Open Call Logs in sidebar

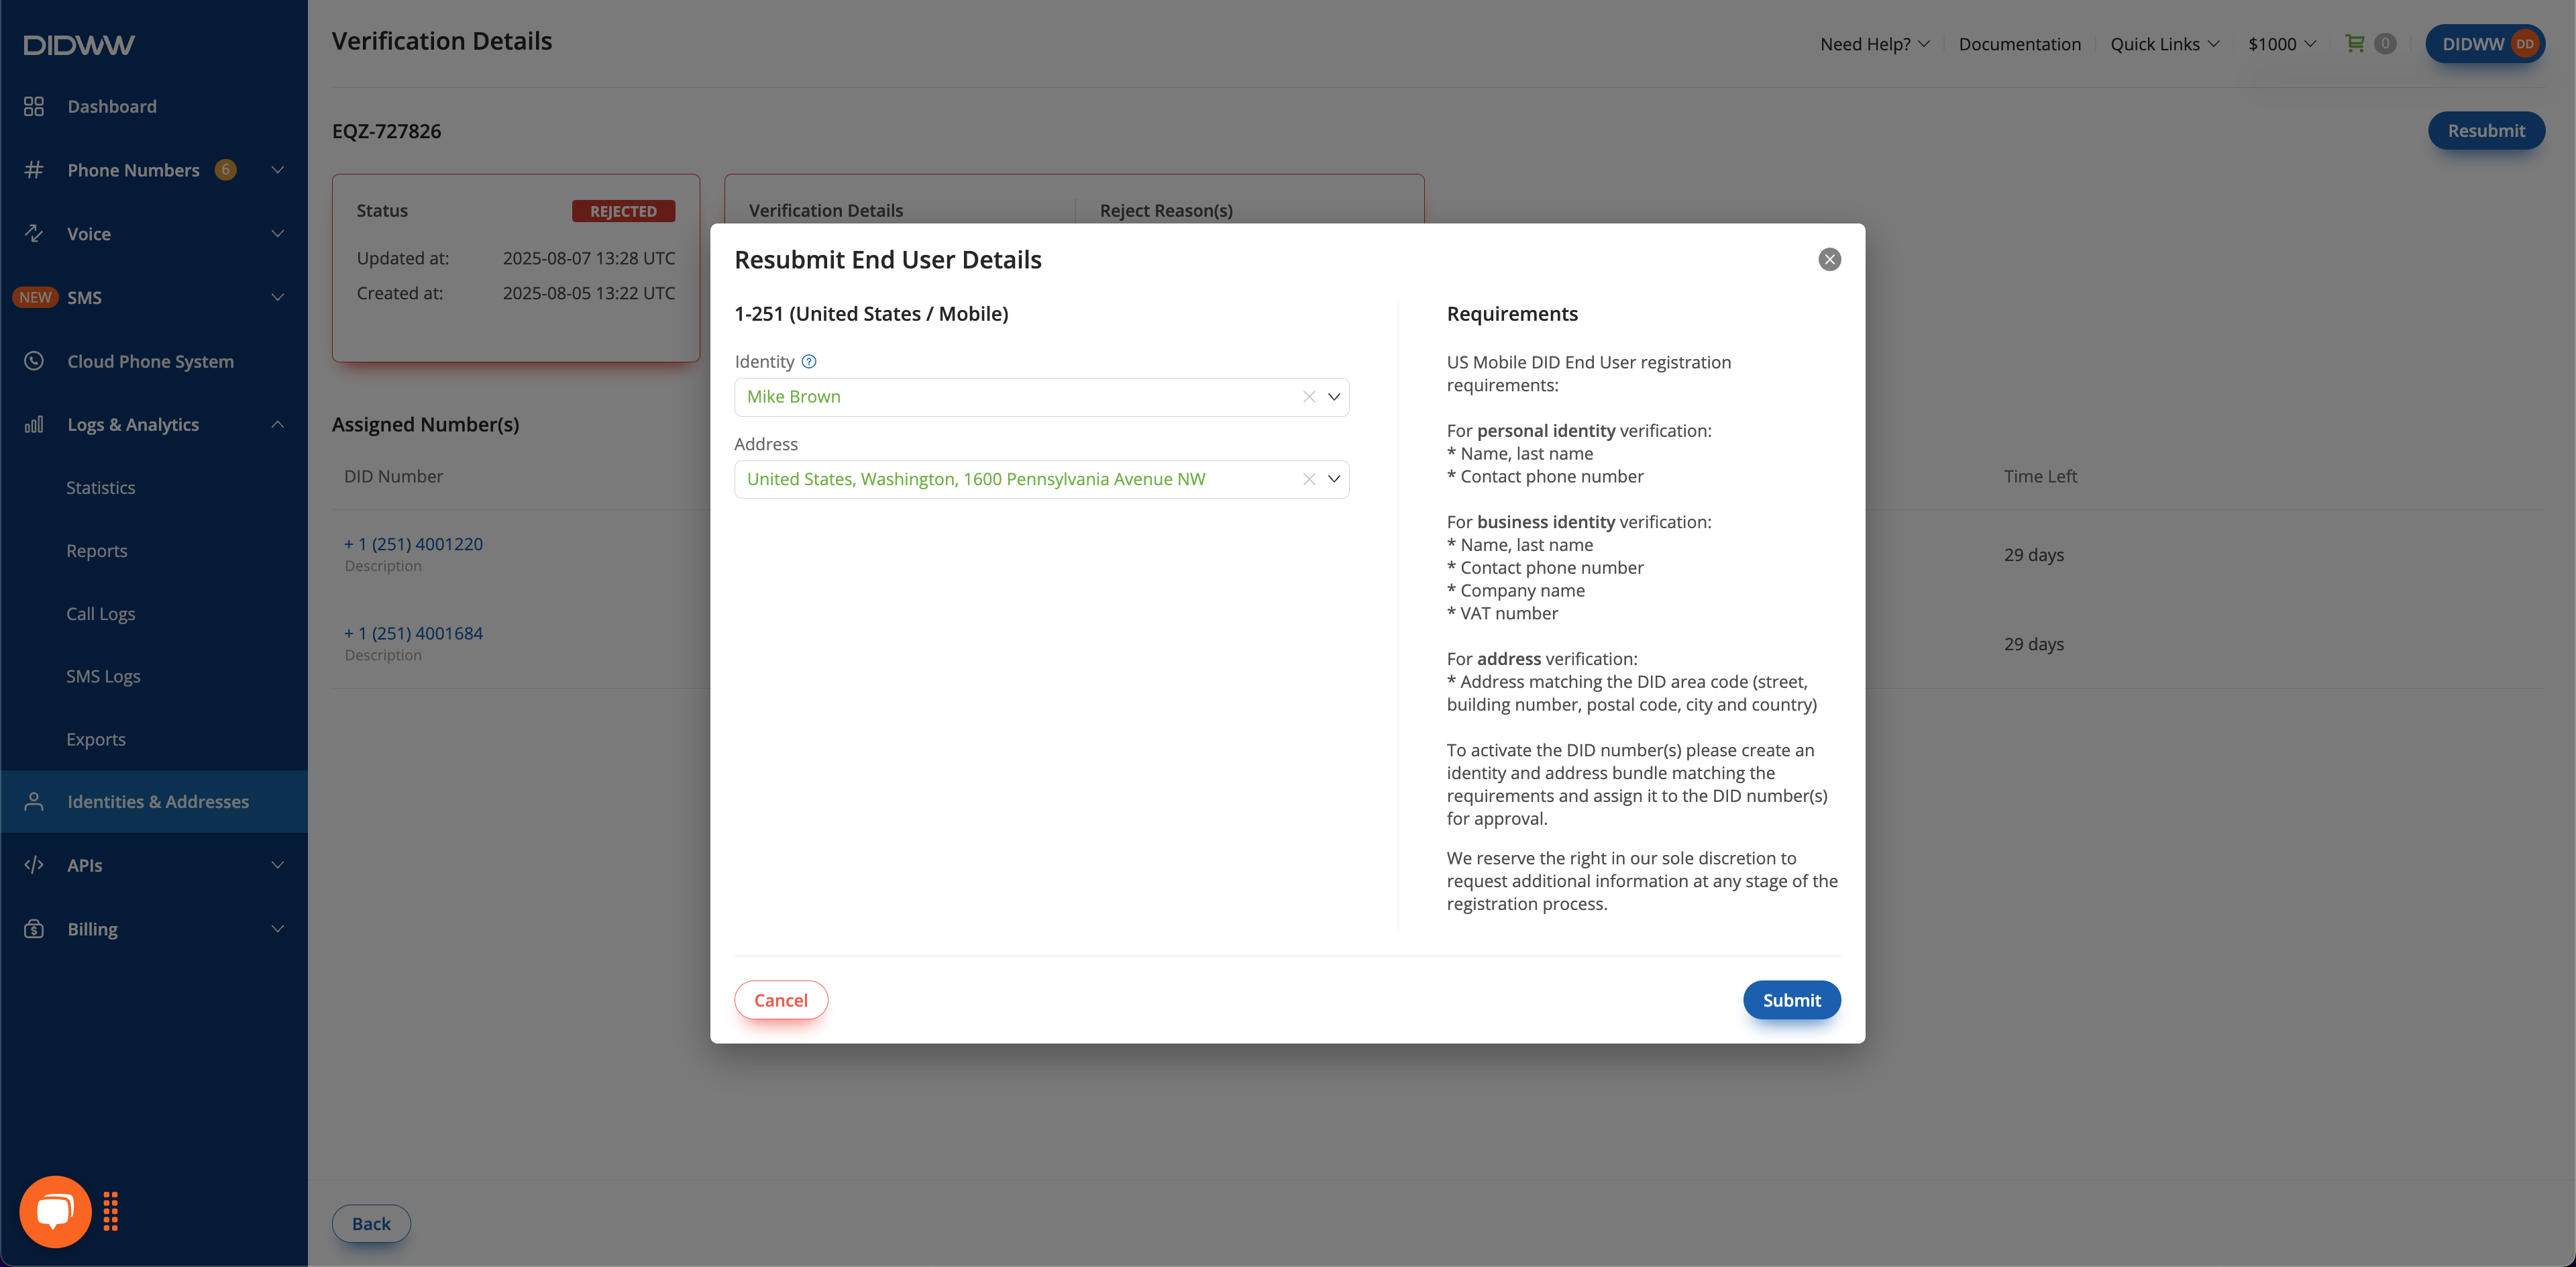pyautogui.click(x=100, y=613)
